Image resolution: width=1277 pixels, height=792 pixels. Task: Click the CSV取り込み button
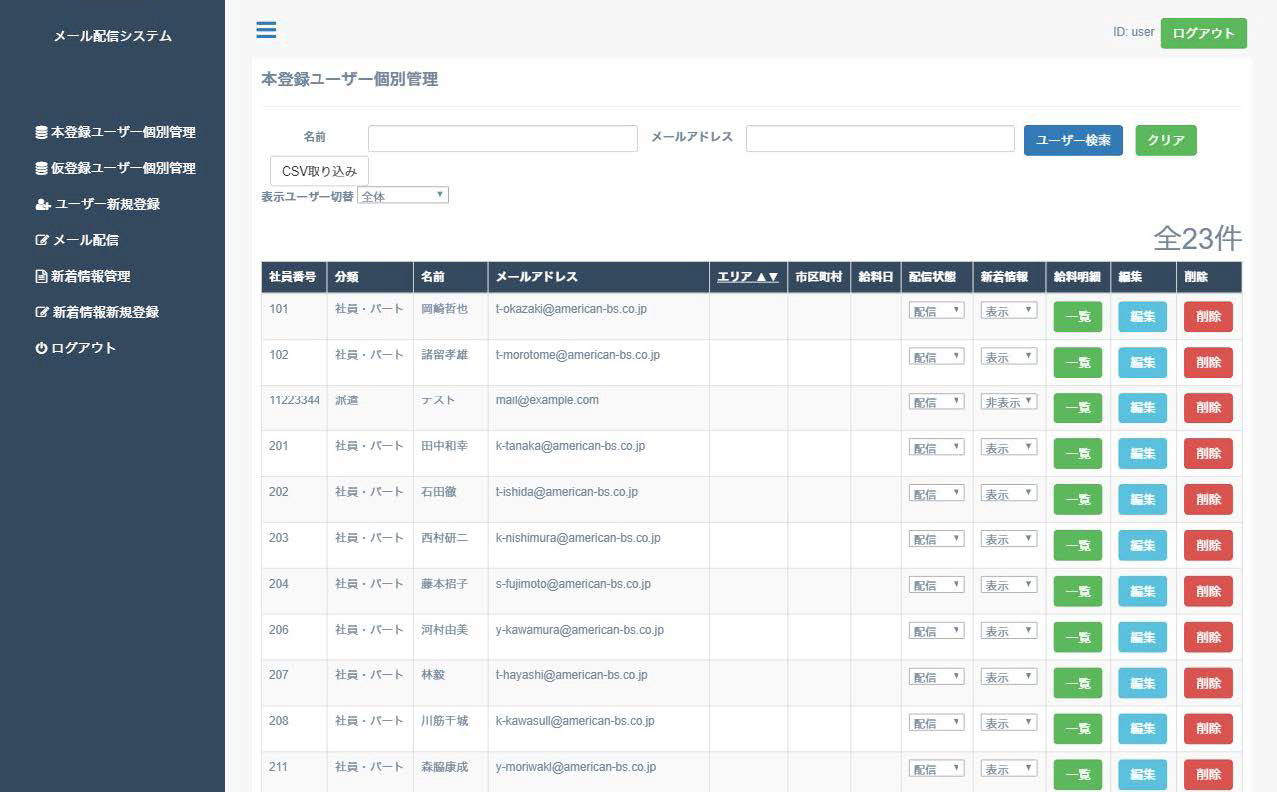tap(319, 171)
